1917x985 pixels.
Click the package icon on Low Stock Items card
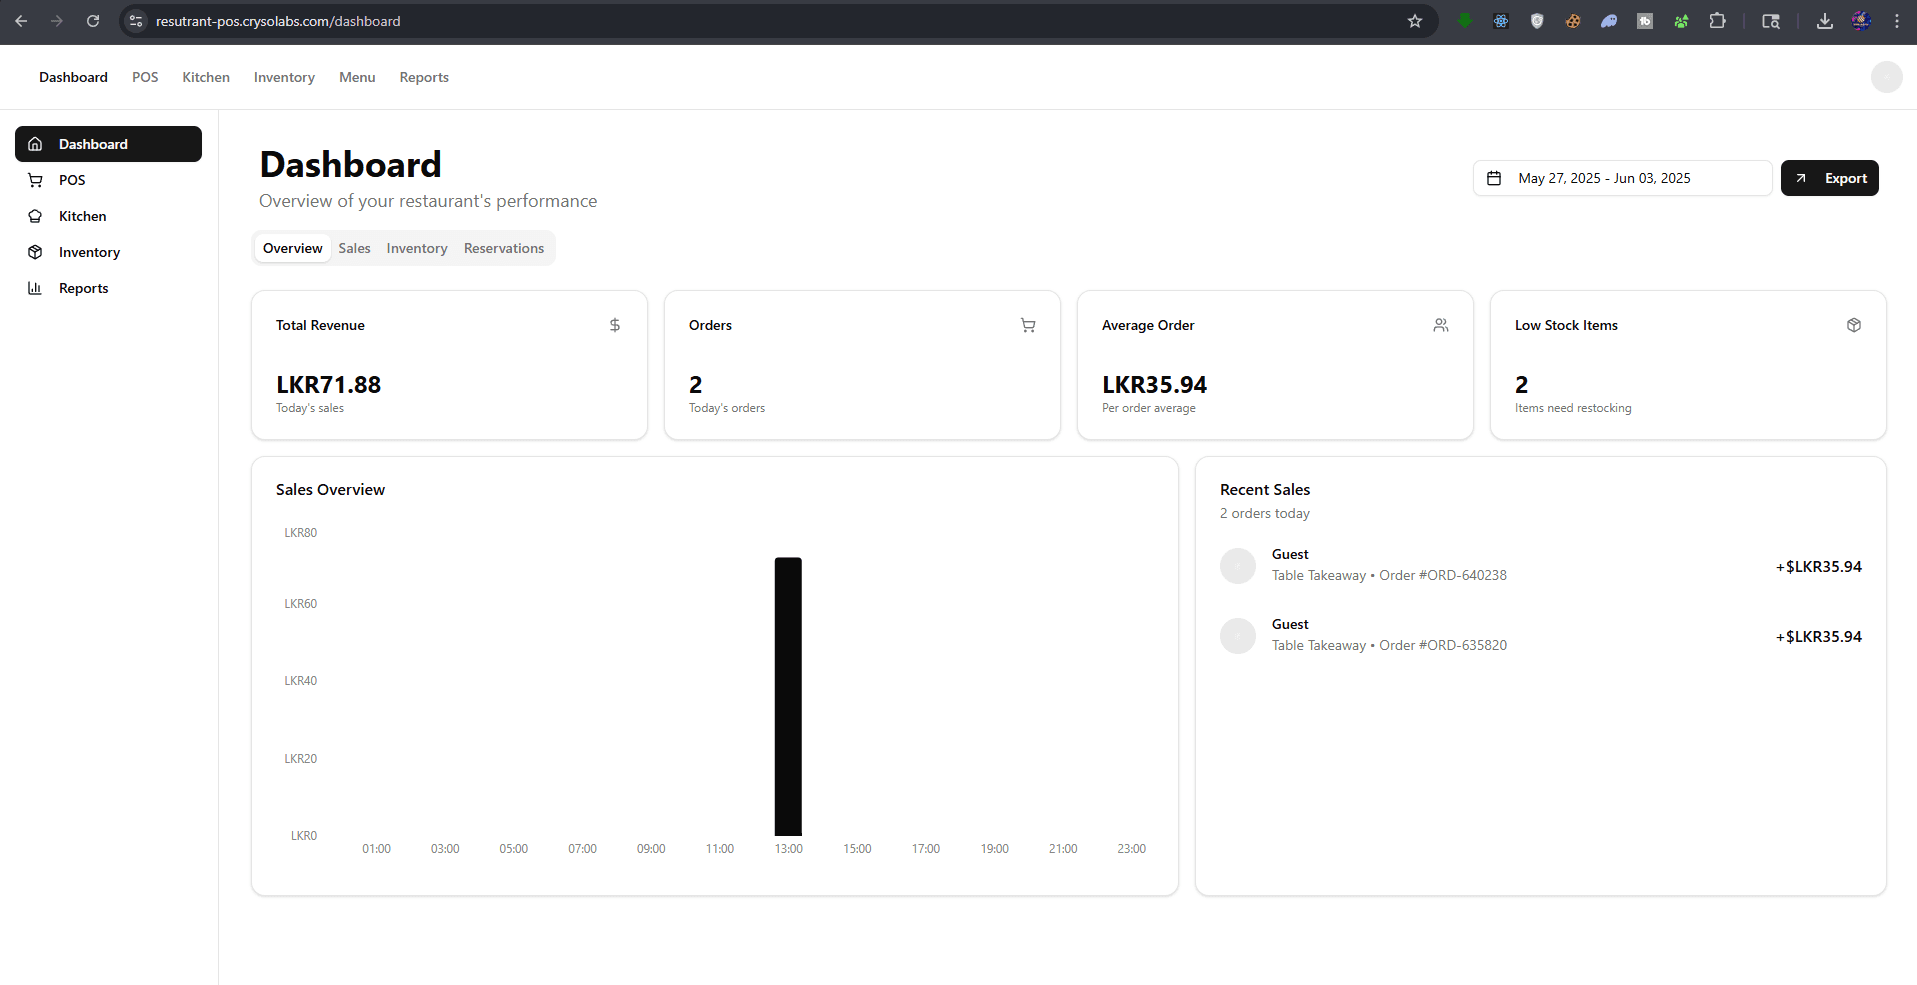[x=1854, y=325]
